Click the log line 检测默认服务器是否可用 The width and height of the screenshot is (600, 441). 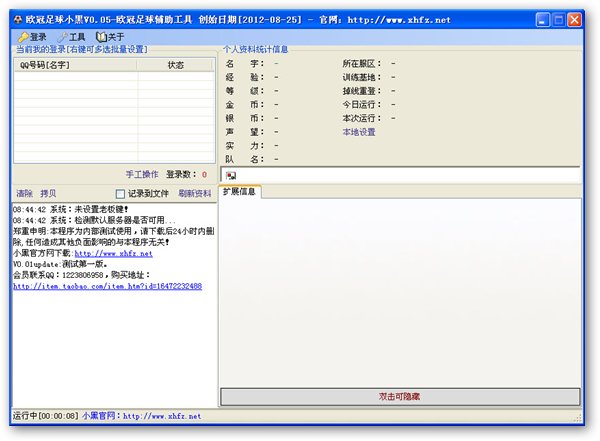(x=94, y=220)
